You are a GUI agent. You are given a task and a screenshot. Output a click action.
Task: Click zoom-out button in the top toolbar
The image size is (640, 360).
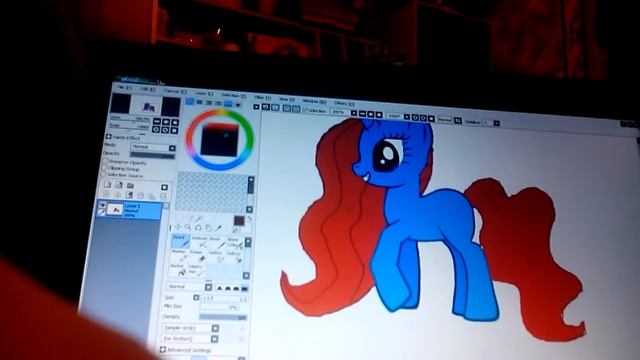coord(362,114)
